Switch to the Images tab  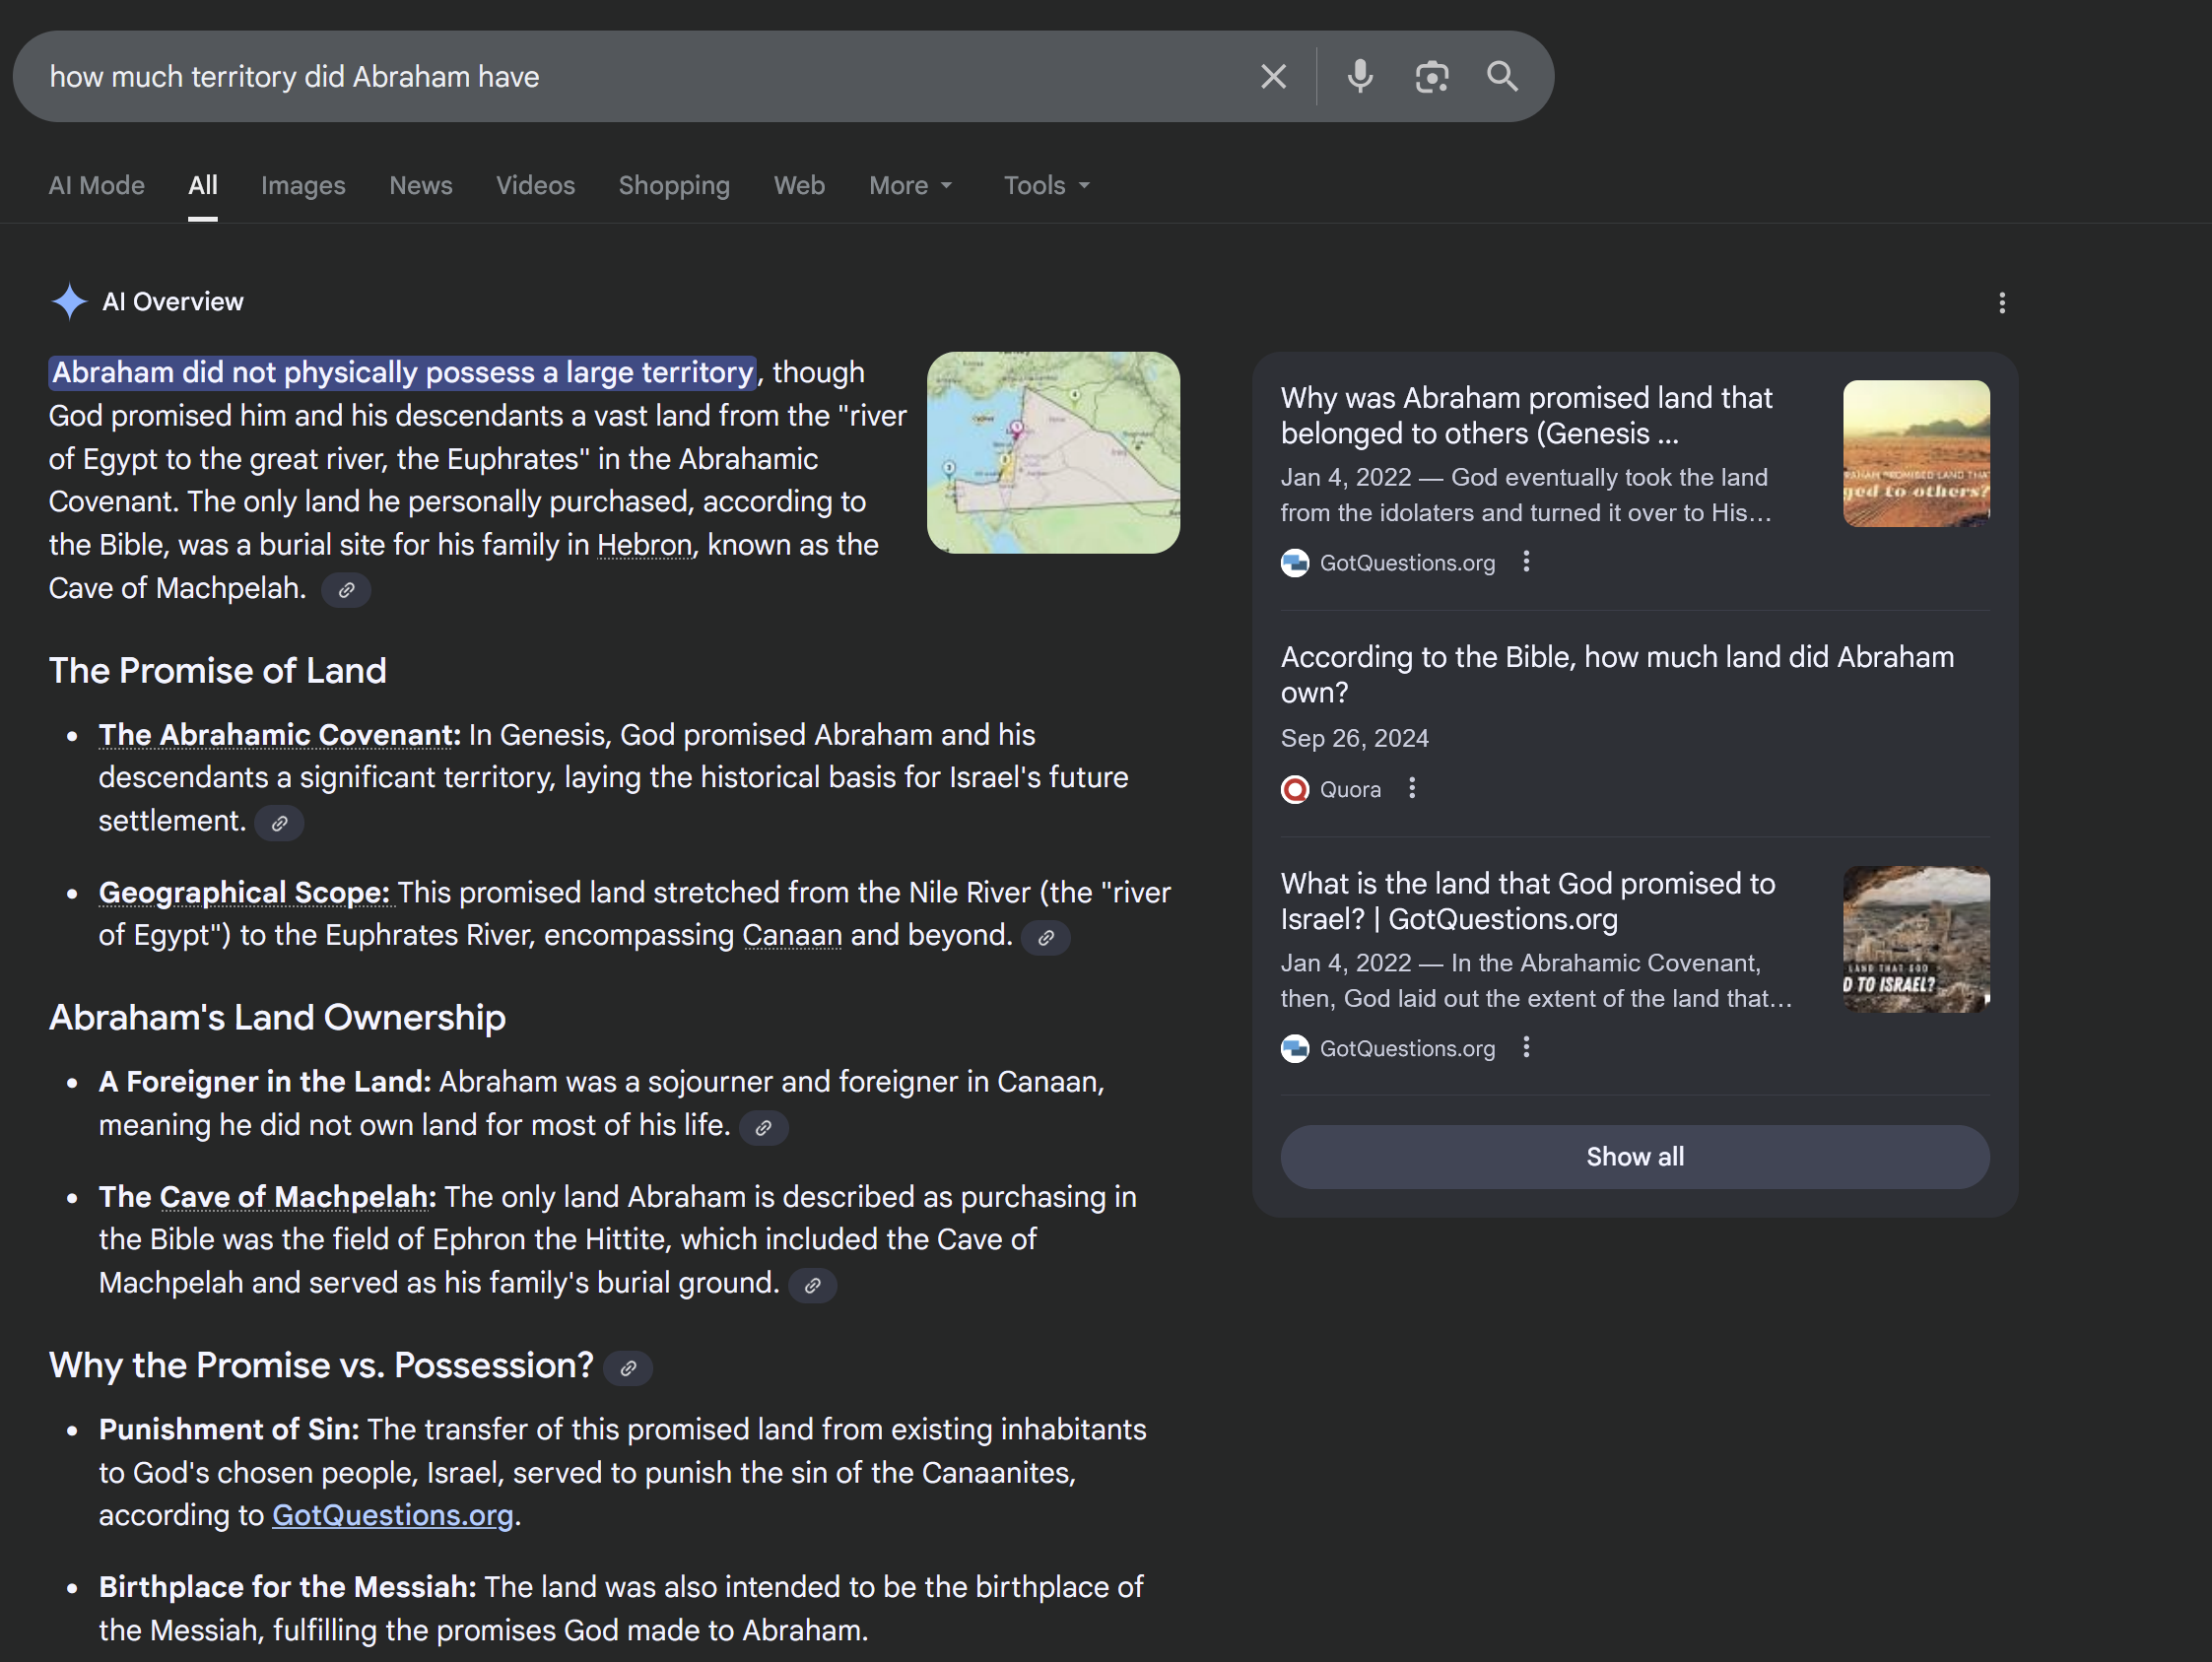pyautogui.click(x=303, y=186)
